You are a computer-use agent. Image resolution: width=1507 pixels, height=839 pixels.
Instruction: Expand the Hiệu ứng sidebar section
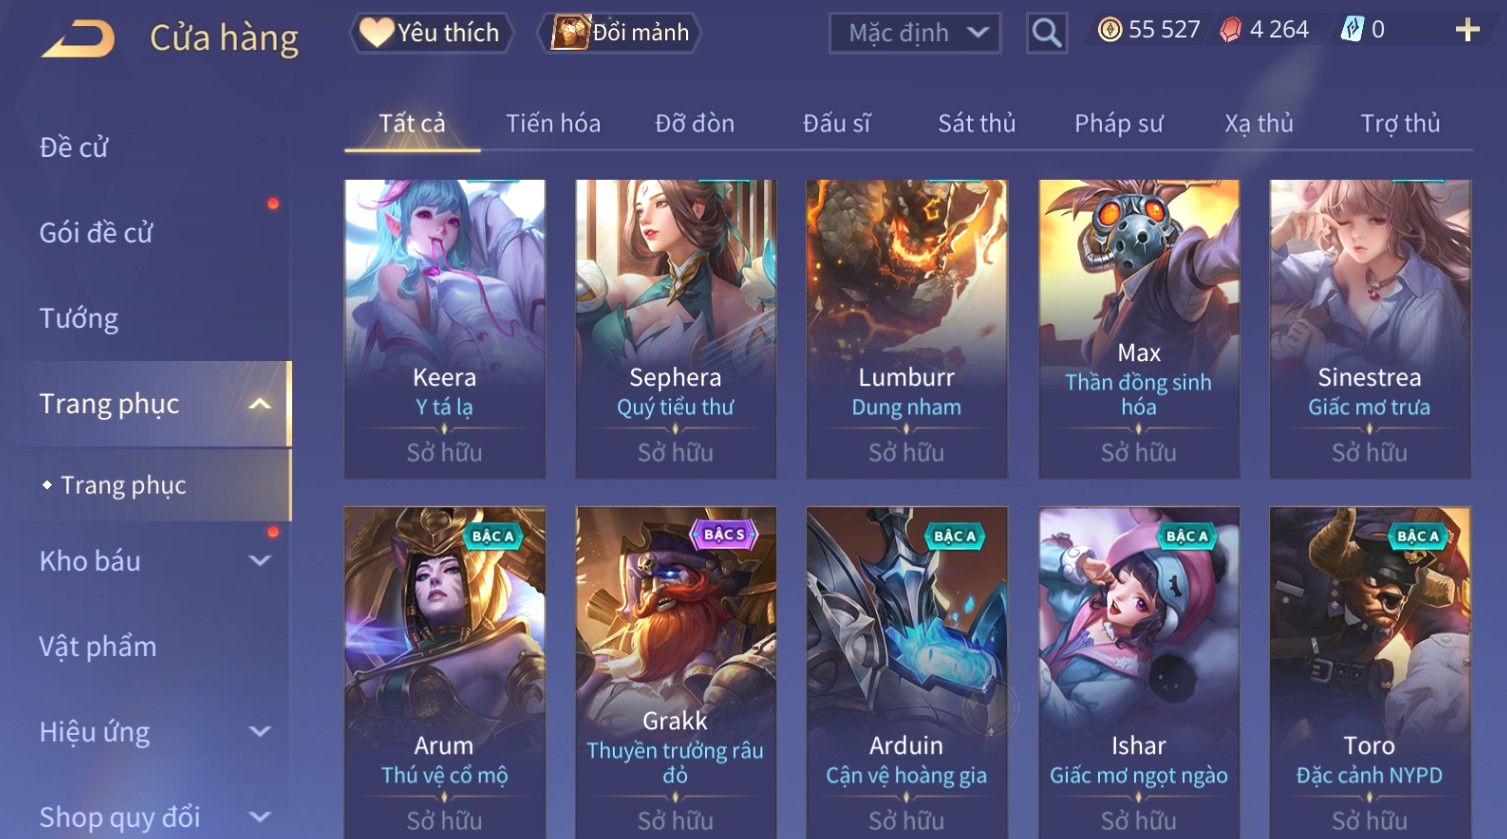[259, 732]
